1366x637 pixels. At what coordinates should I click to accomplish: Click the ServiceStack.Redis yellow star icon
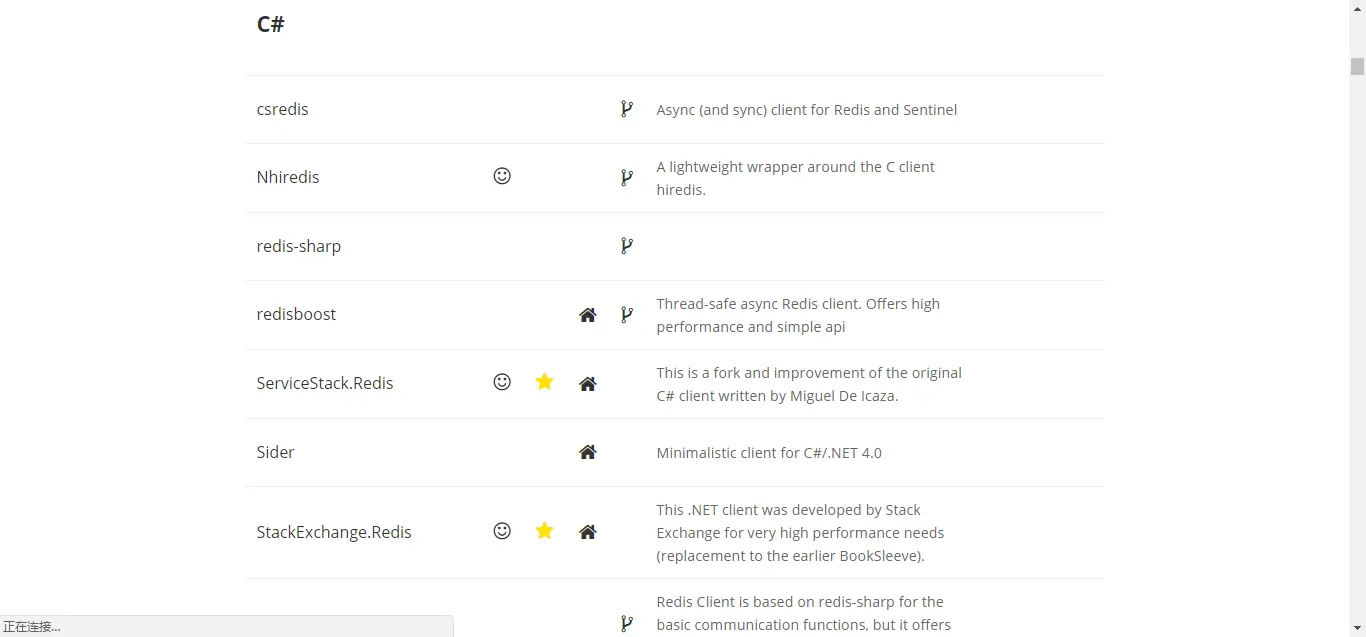(x=544, y=382)
